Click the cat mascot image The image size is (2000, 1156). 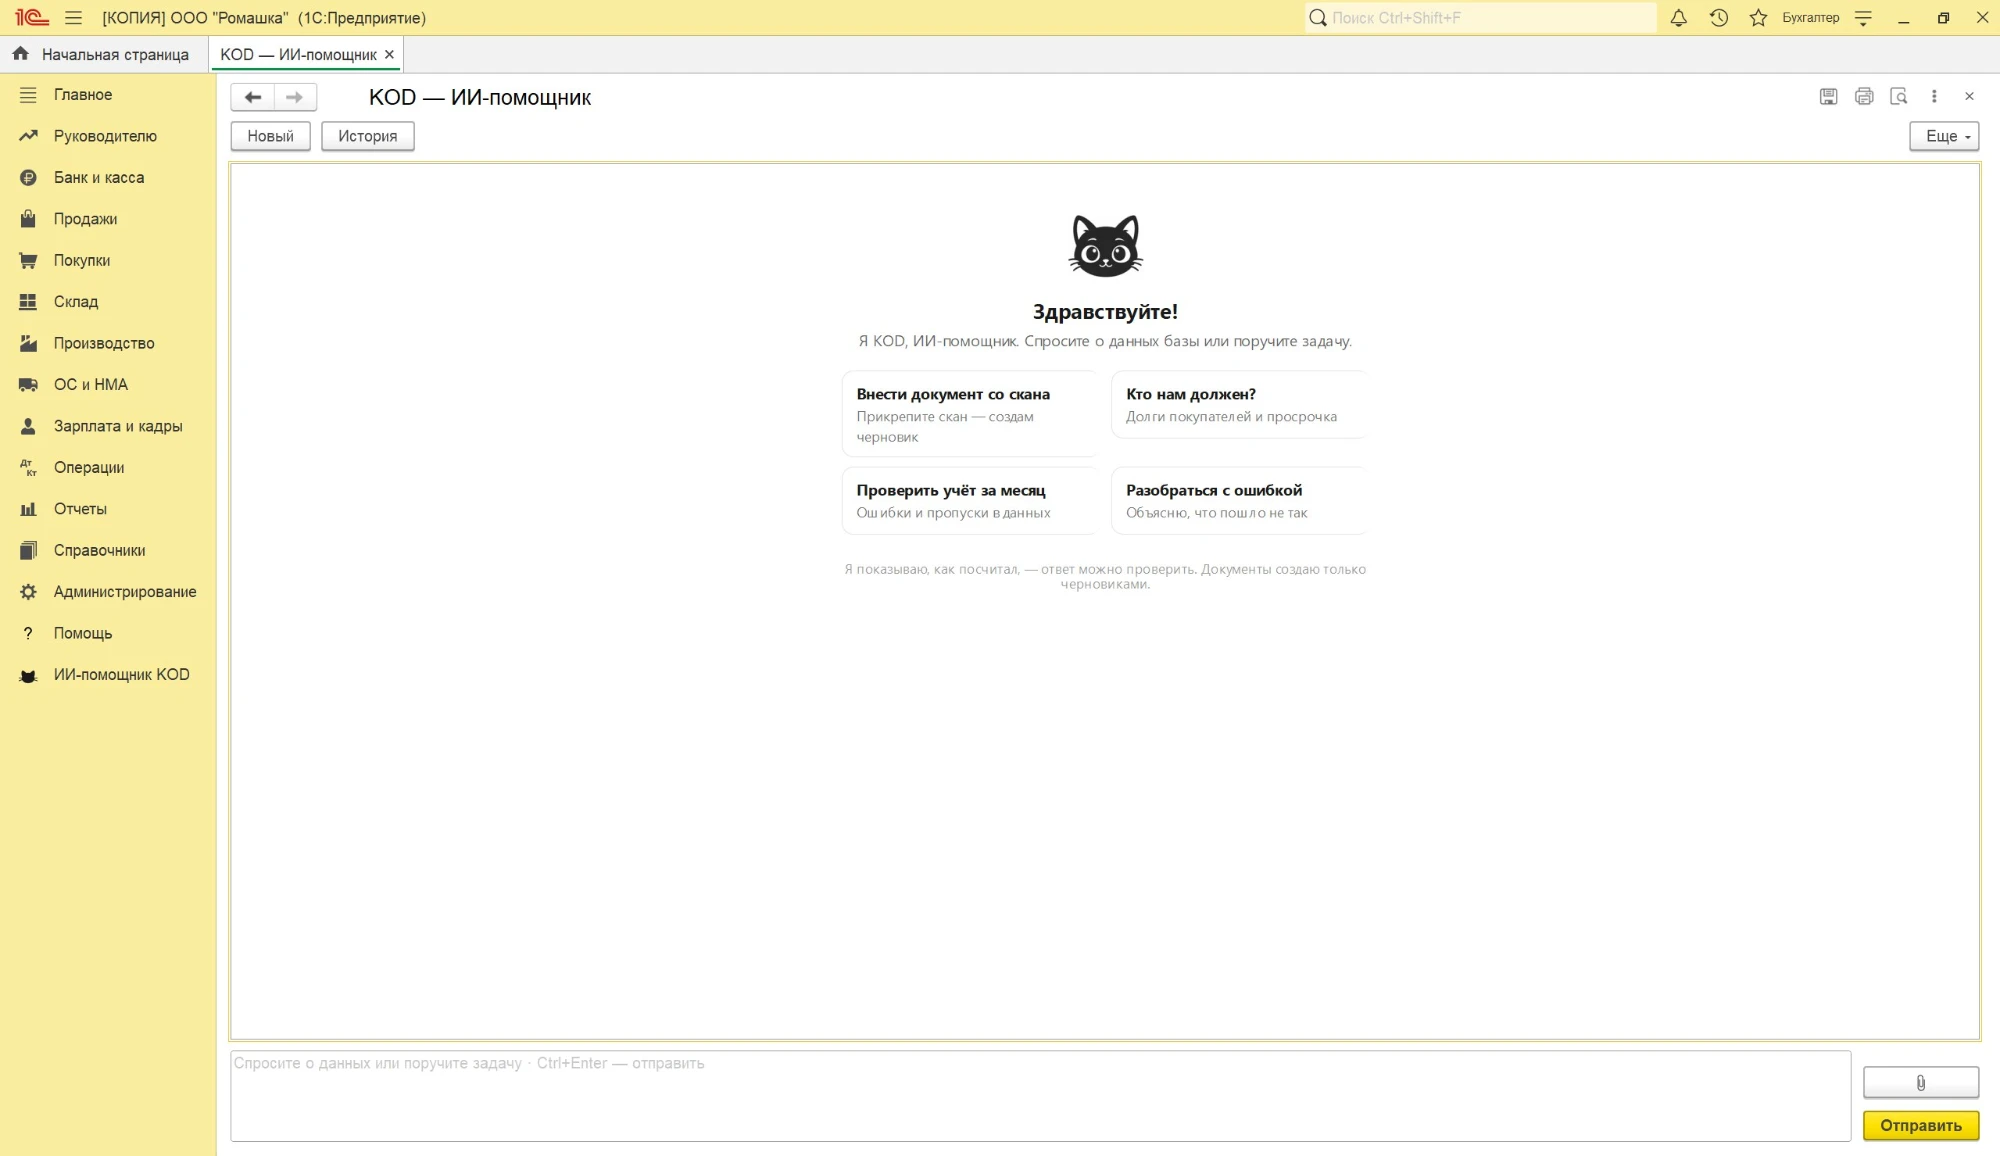(1105, 246)
